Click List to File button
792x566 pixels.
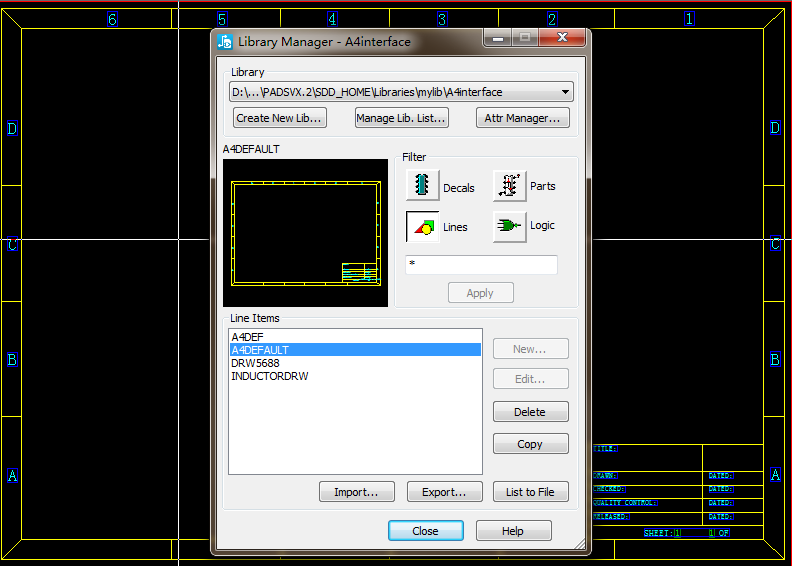(530, 492)
